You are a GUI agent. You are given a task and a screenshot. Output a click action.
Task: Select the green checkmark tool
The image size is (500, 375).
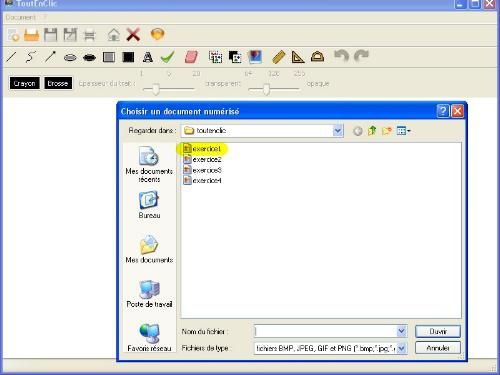click(167, 57)
